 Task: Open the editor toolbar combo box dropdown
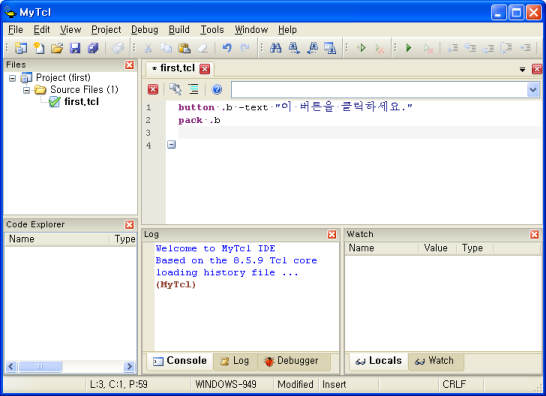coord(533,90)
